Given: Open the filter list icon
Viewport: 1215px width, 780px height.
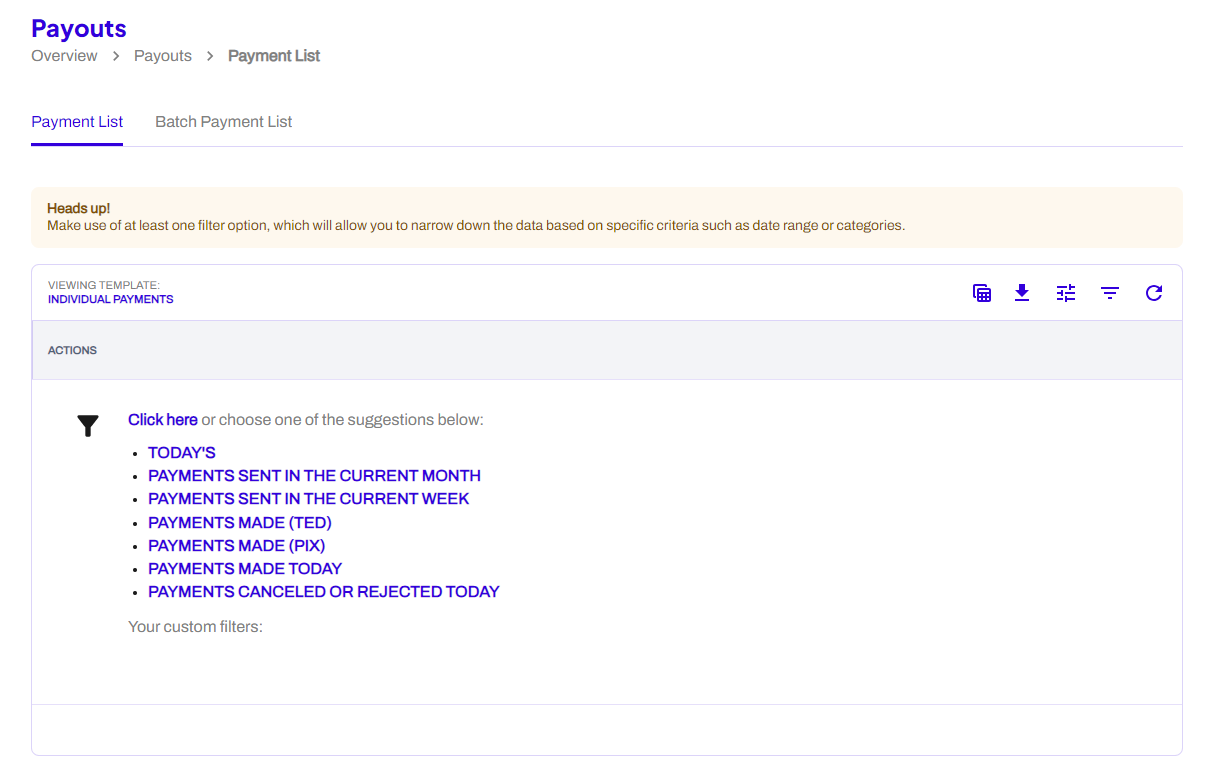Looking at the screenshot, I should pyautogui.click(x=1110, y=293).
